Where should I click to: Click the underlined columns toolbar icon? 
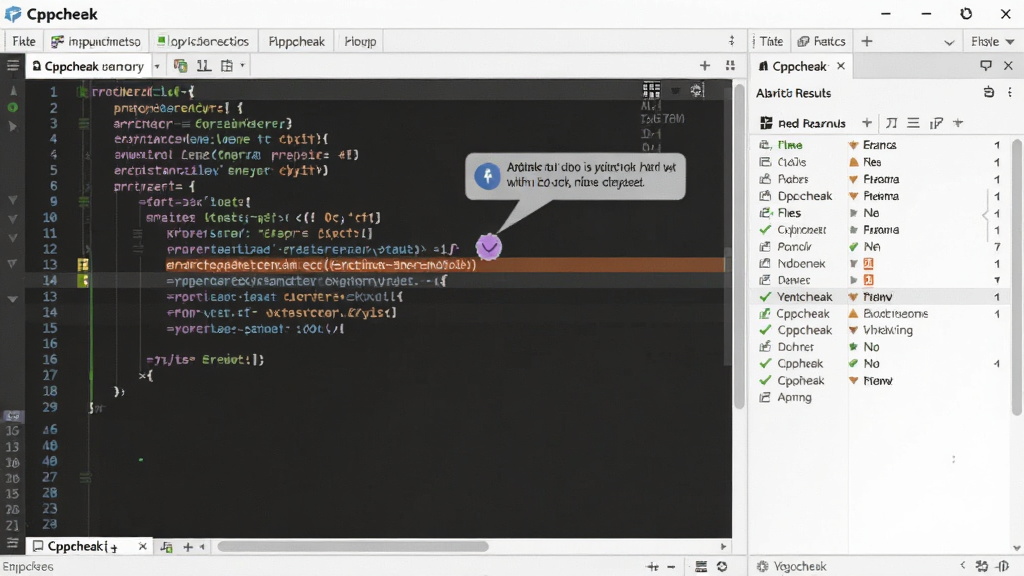pos(204,65)
